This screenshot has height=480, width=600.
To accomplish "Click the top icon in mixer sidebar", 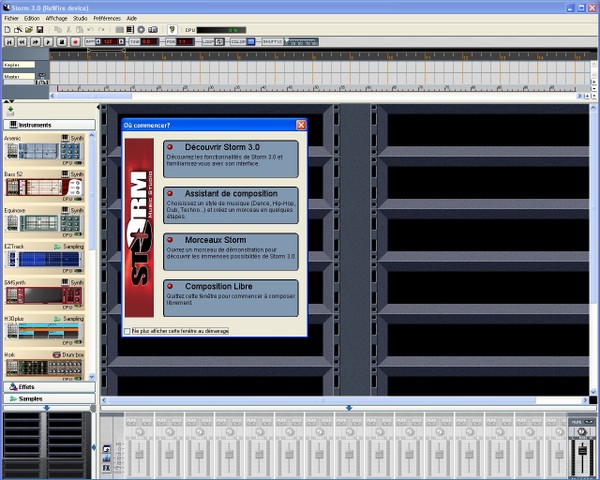I will (x=106, y=448).
